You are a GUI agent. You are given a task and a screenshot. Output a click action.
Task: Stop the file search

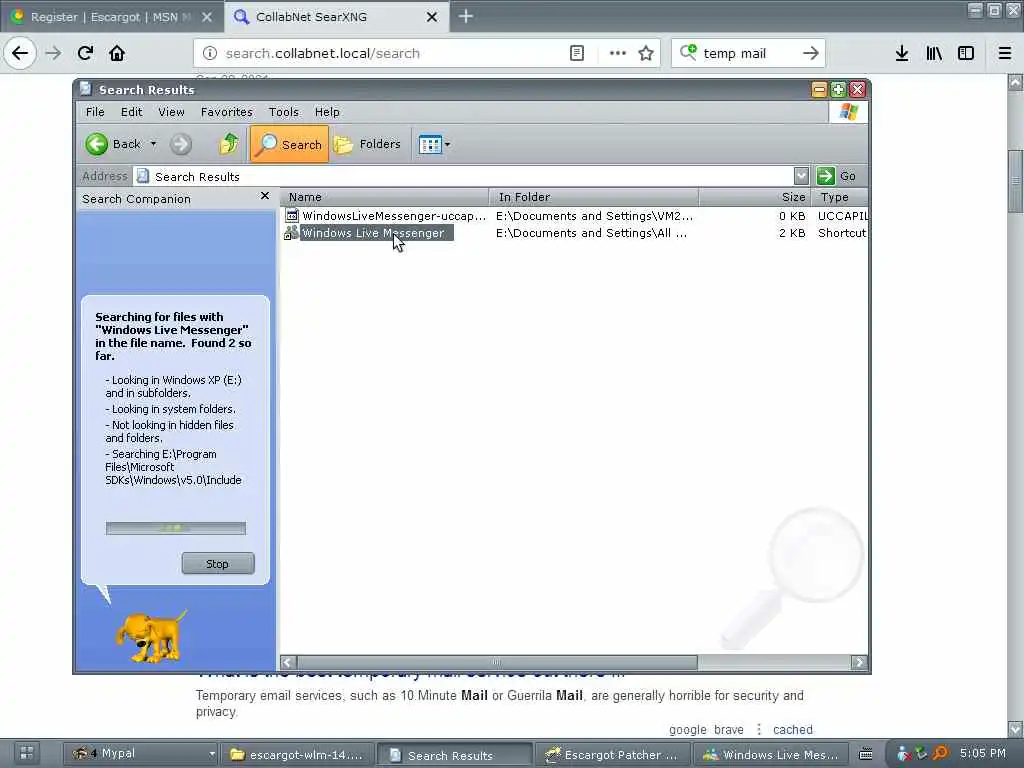point(217,564)
